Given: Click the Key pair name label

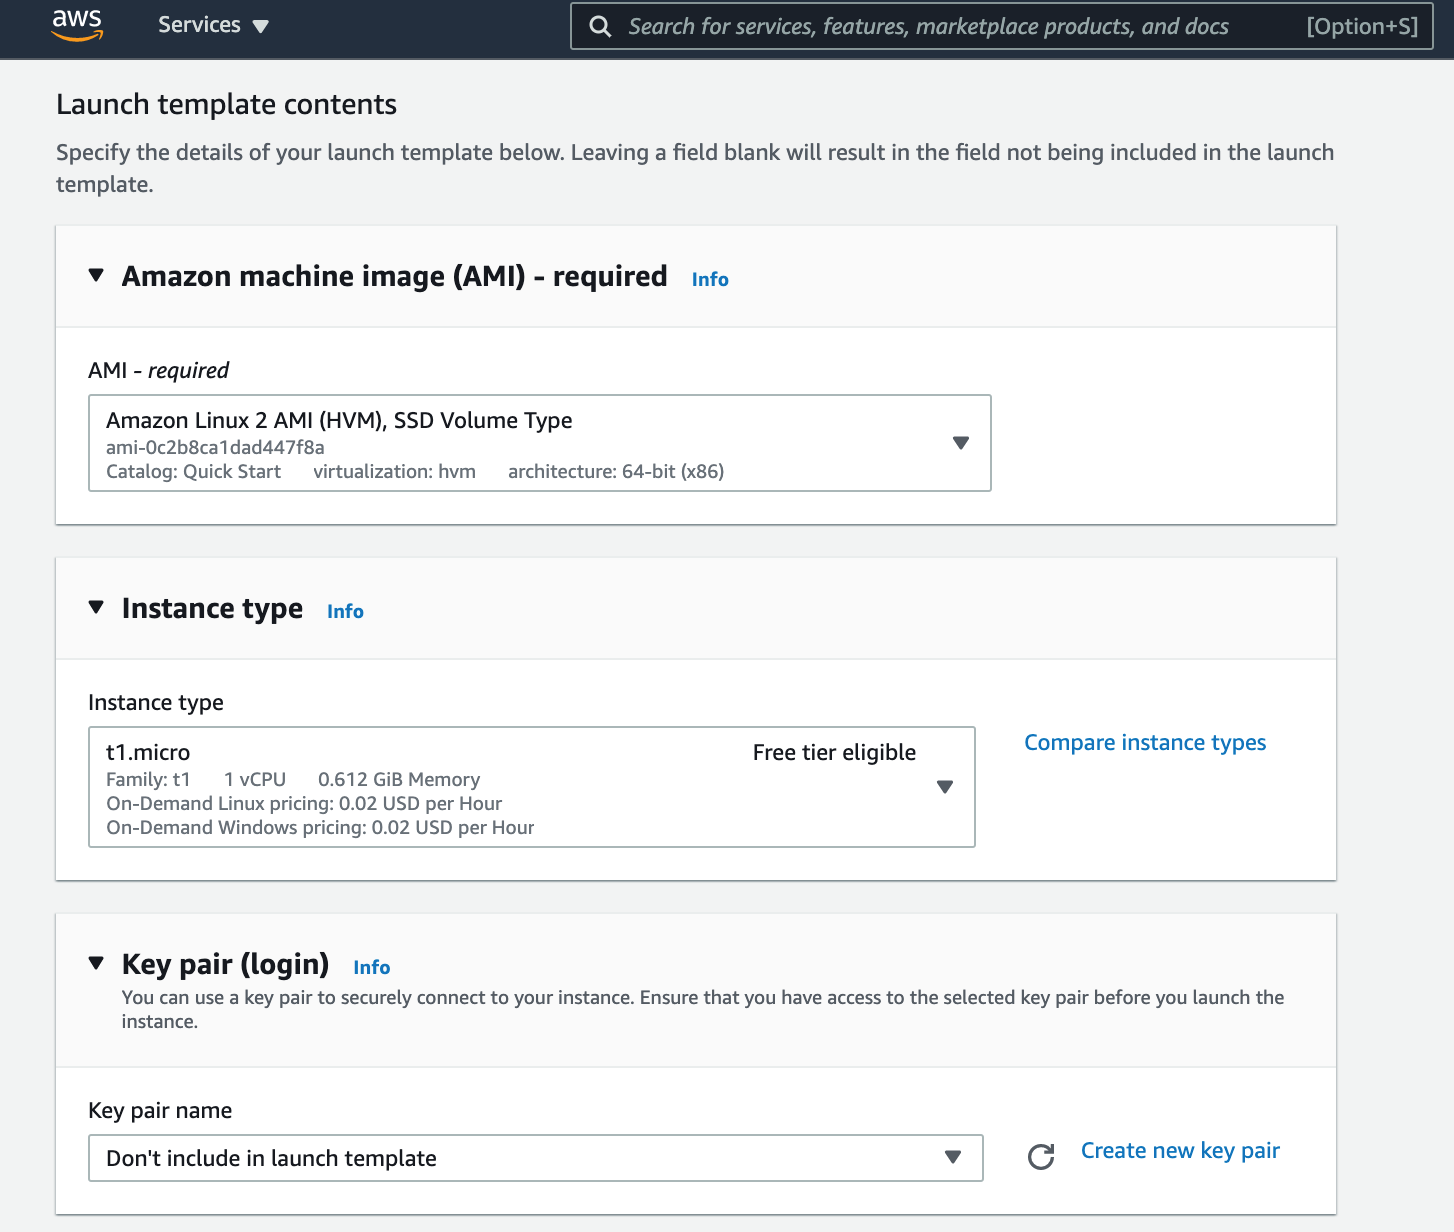Looking at the screenshot, I should (x=160, y=1111).
